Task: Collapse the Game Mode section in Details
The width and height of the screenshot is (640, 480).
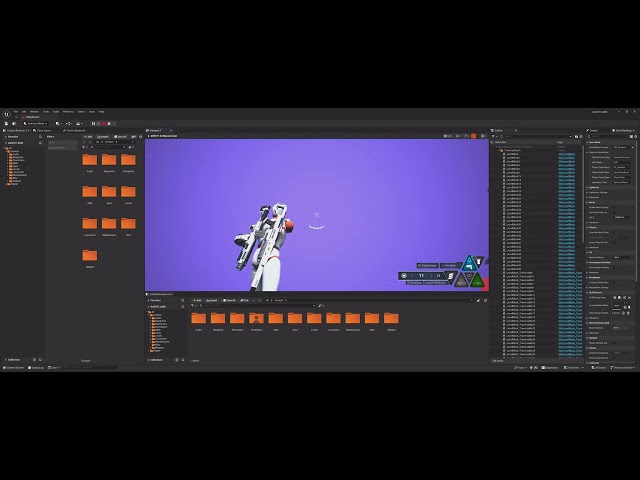Action: click(587, 142)
